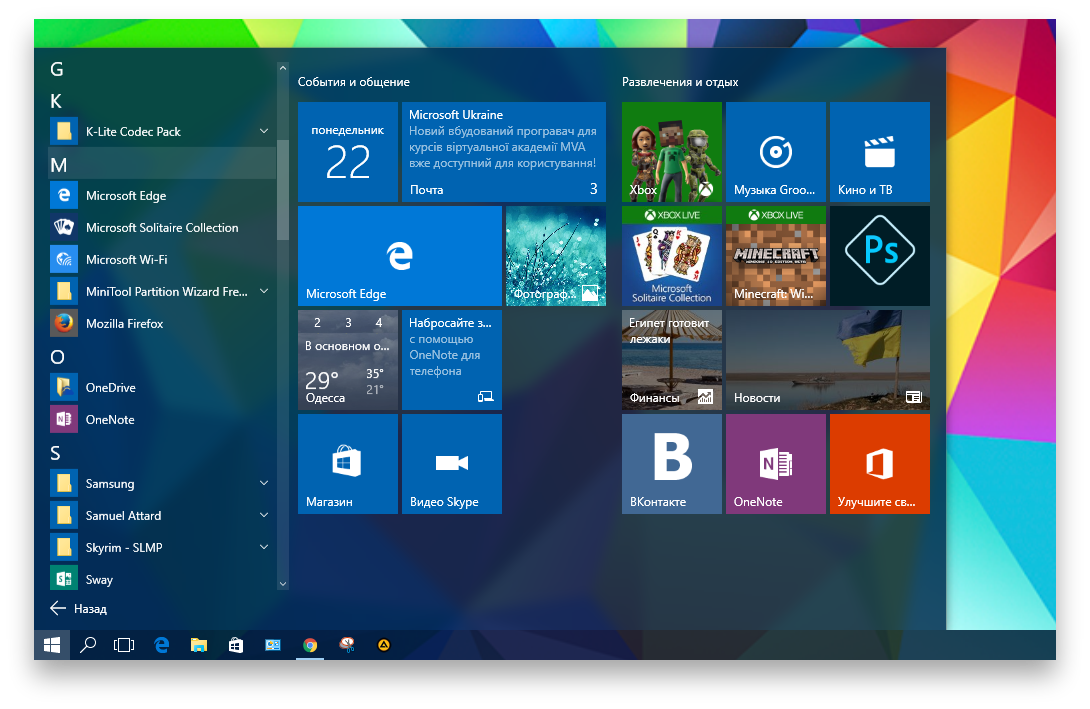Open the Xbox tile
The height and width of the screenshot is (709, 1090).
coord(672,152)
